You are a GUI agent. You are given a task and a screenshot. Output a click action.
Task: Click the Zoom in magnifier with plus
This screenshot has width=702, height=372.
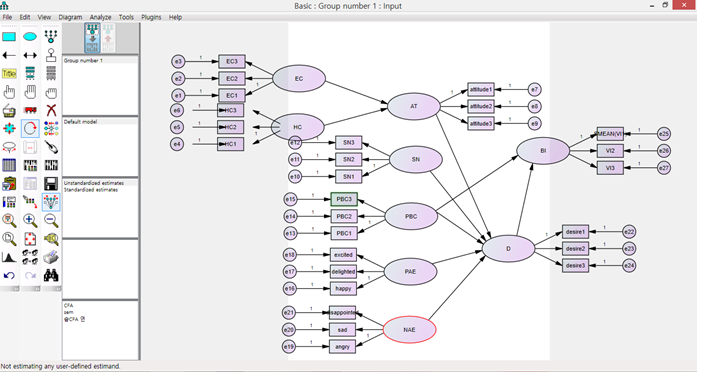click(30, 220)
